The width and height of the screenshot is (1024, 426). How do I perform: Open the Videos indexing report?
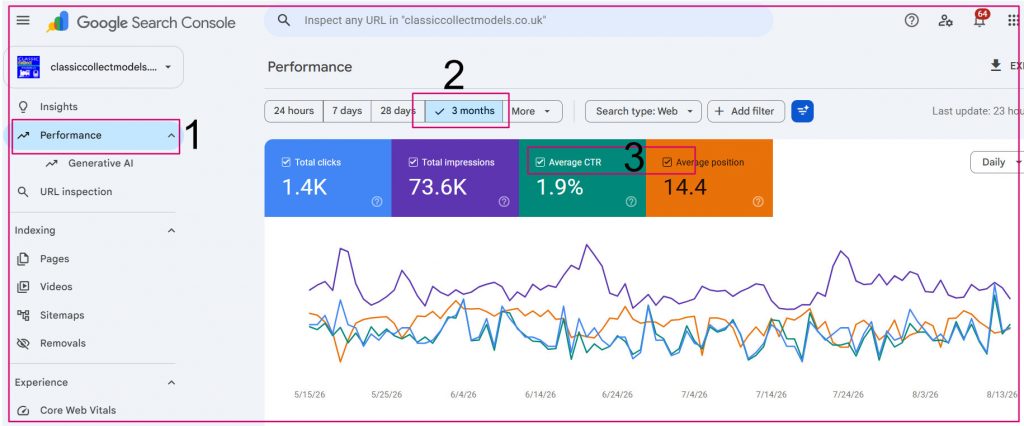coord(56,286)
